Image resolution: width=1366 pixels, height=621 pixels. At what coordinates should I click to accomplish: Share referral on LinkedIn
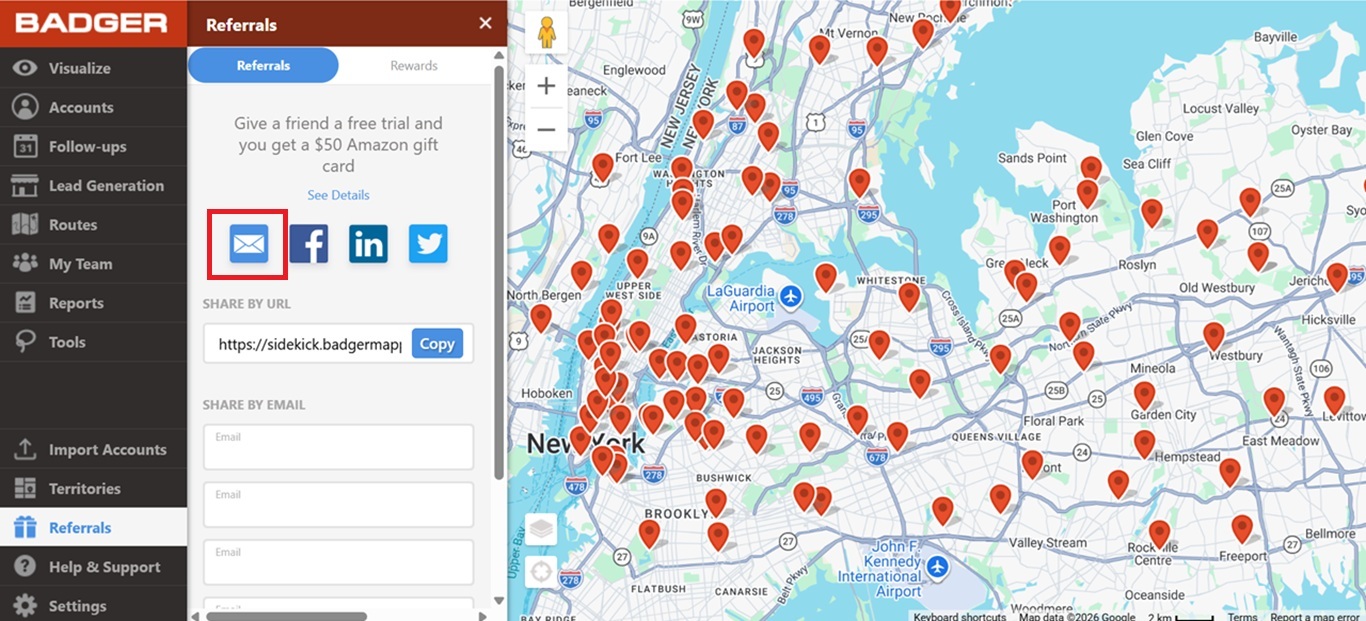pyautogui.click(x=368, y=243)
